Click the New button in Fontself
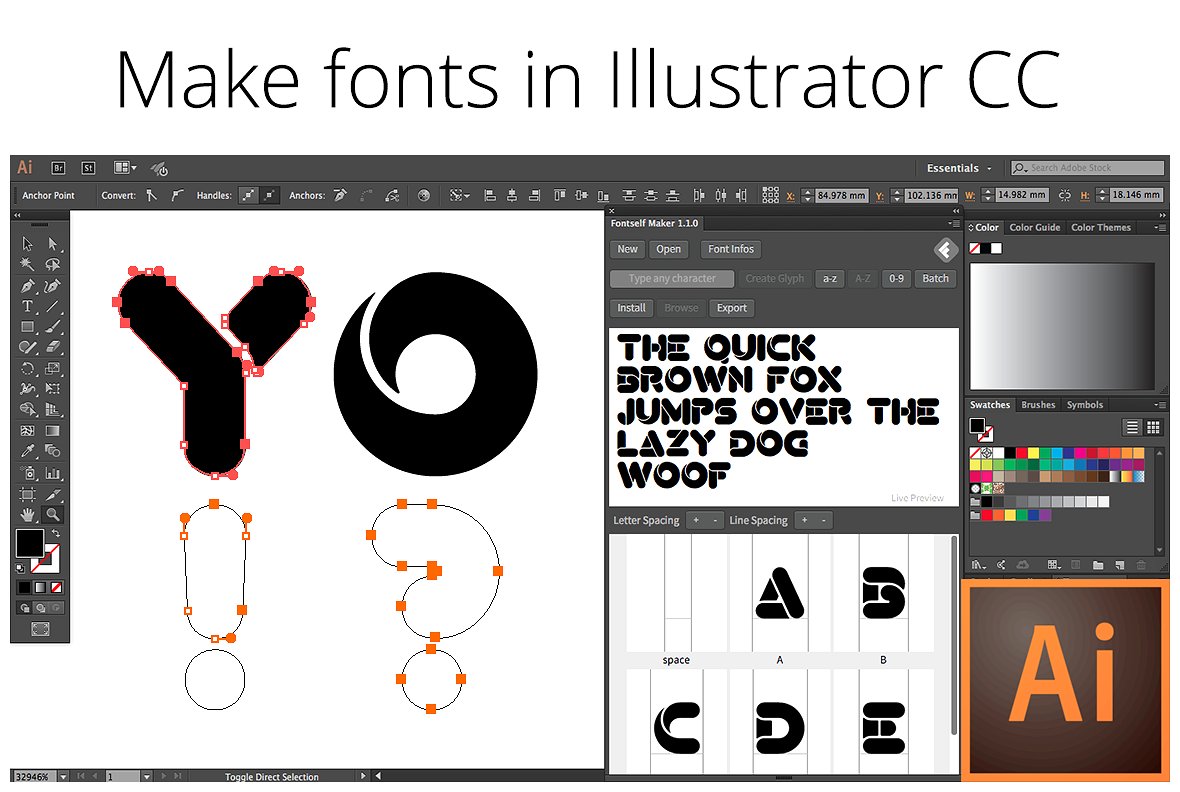Screen dimensions: 1180x792 click(627, 249)
